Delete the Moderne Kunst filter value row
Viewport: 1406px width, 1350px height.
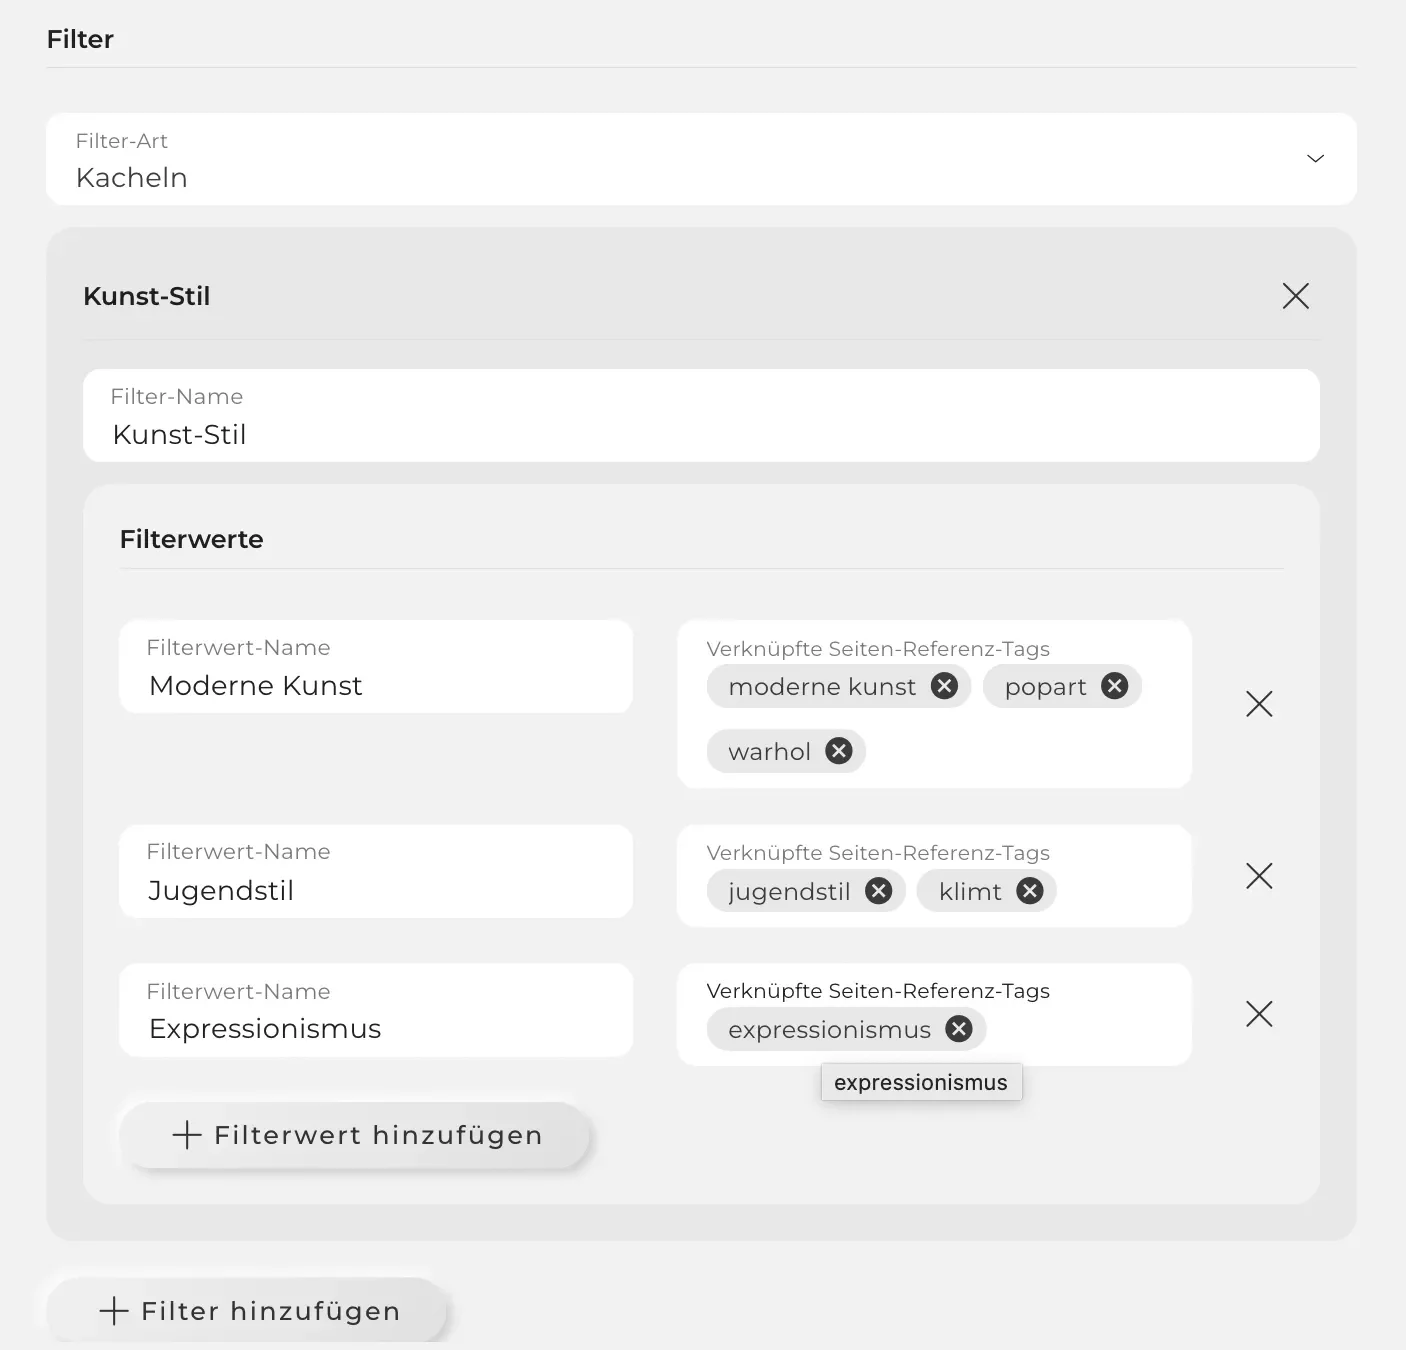point(1259,704)
